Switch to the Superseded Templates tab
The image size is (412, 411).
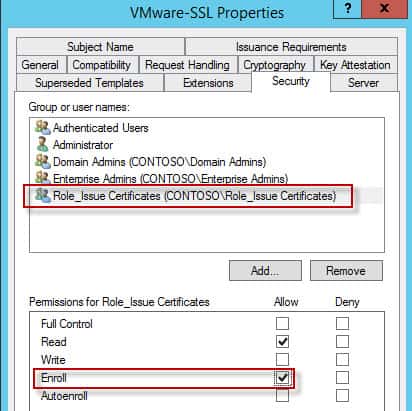pyautogui.click(x=89, y=83)
